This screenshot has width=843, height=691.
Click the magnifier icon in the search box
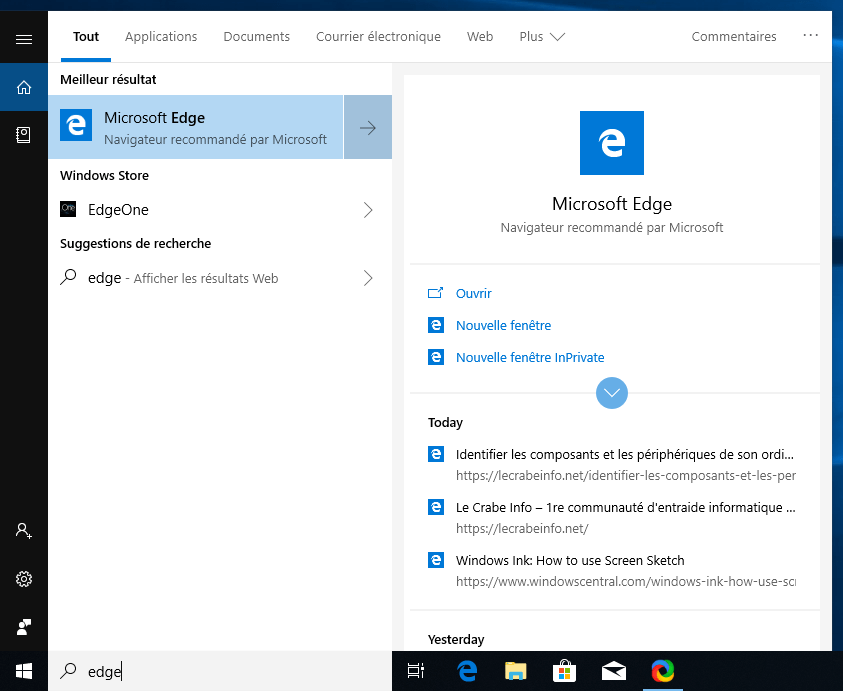coord(68,671)
